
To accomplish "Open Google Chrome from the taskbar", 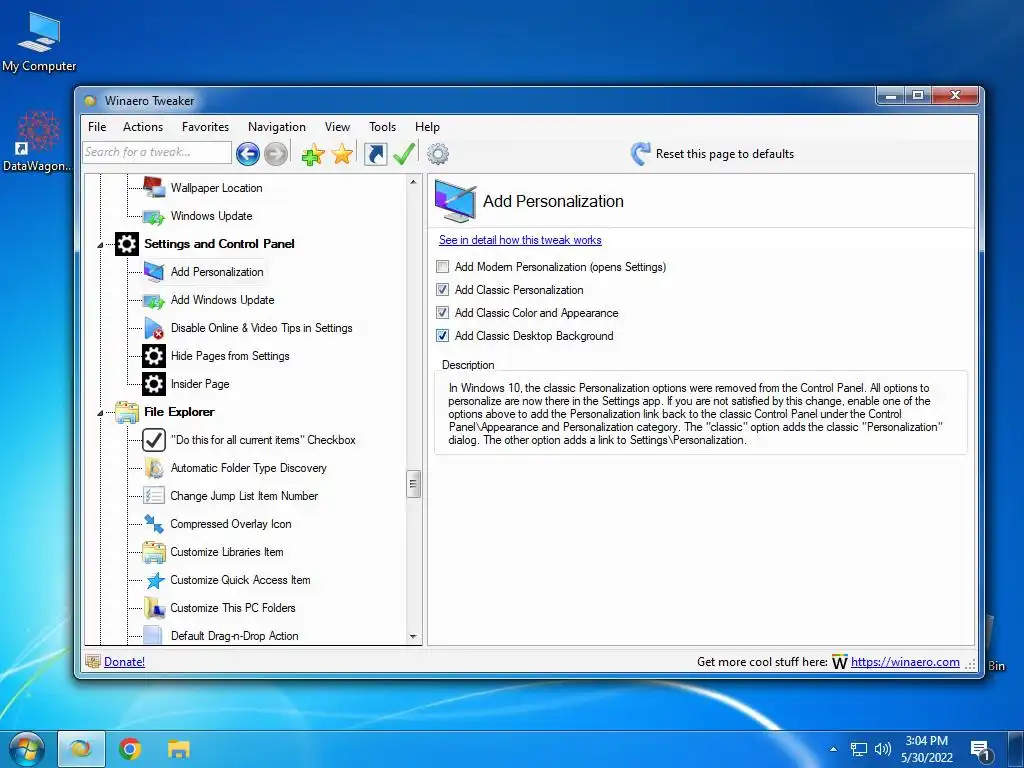I will 130,749.
